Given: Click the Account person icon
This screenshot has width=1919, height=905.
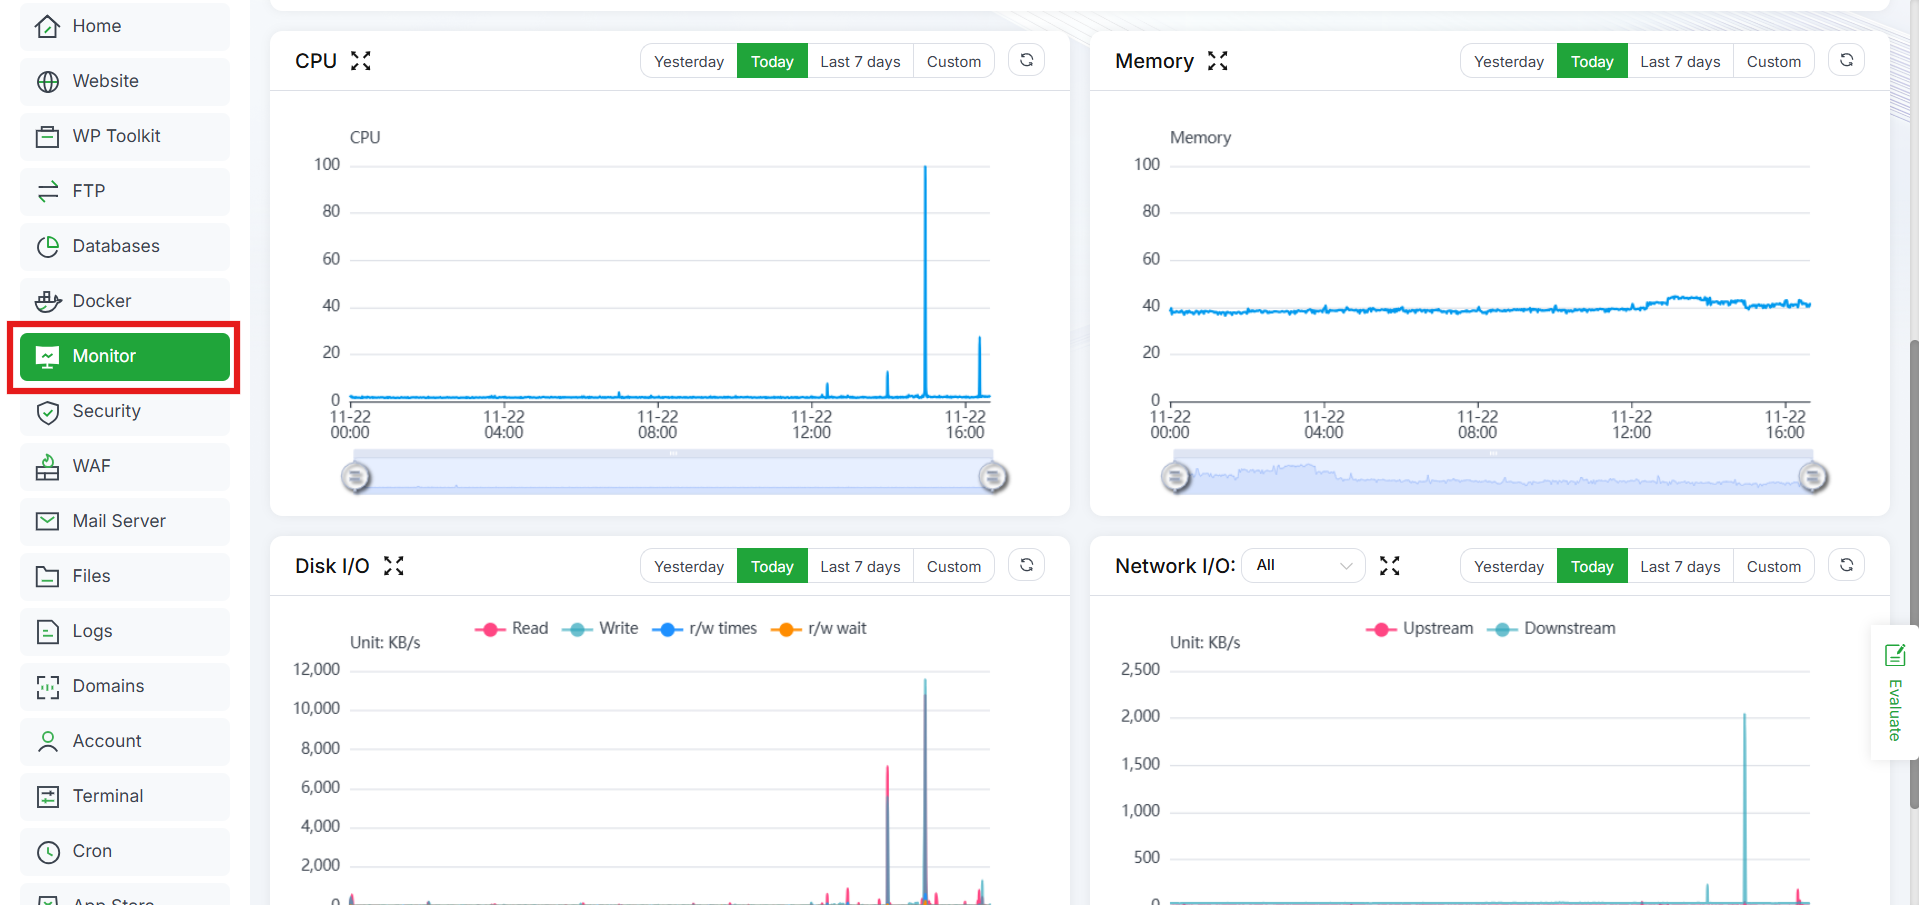Looking at the screenshot, I should (x=48, y=742).
